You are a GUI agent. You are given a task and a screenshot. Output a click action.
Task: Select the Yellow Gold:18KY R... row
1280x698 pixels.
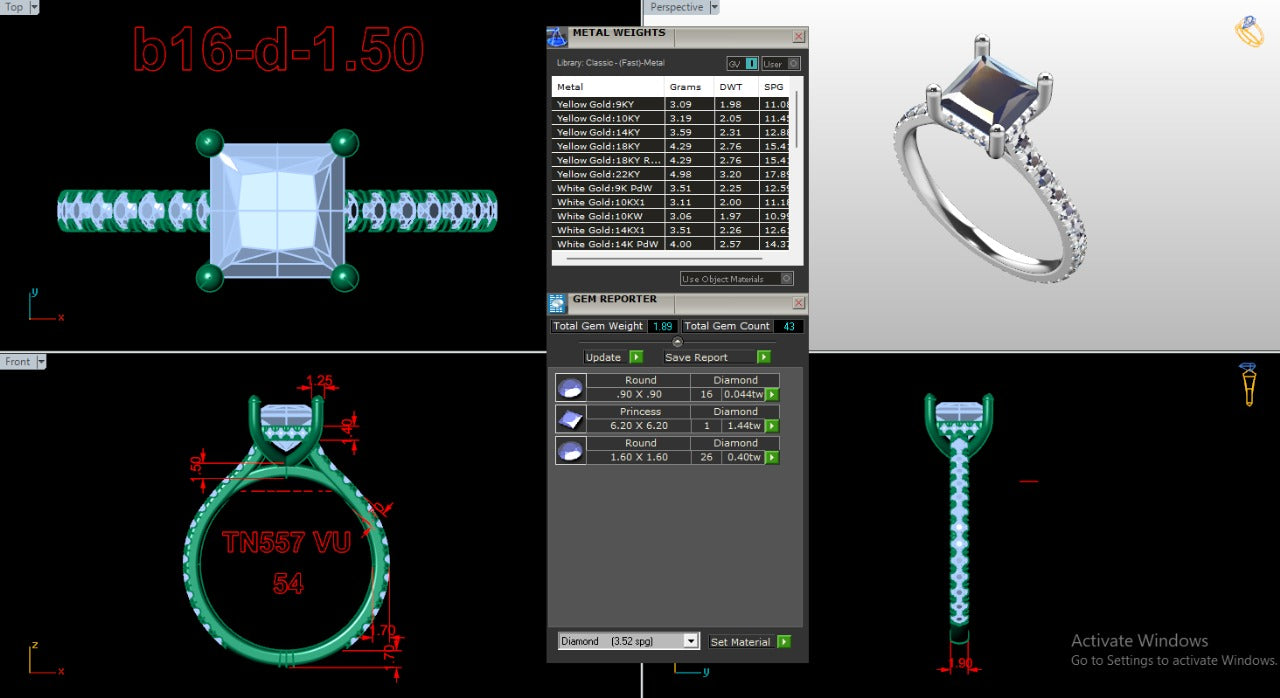coord(671,160)
